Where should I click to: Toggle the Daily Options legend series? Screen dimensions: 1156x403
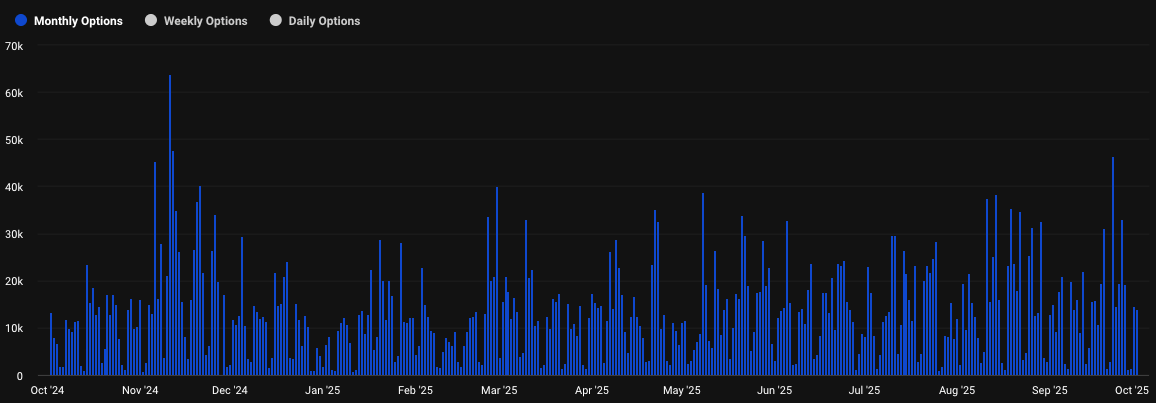pos(315,21)
